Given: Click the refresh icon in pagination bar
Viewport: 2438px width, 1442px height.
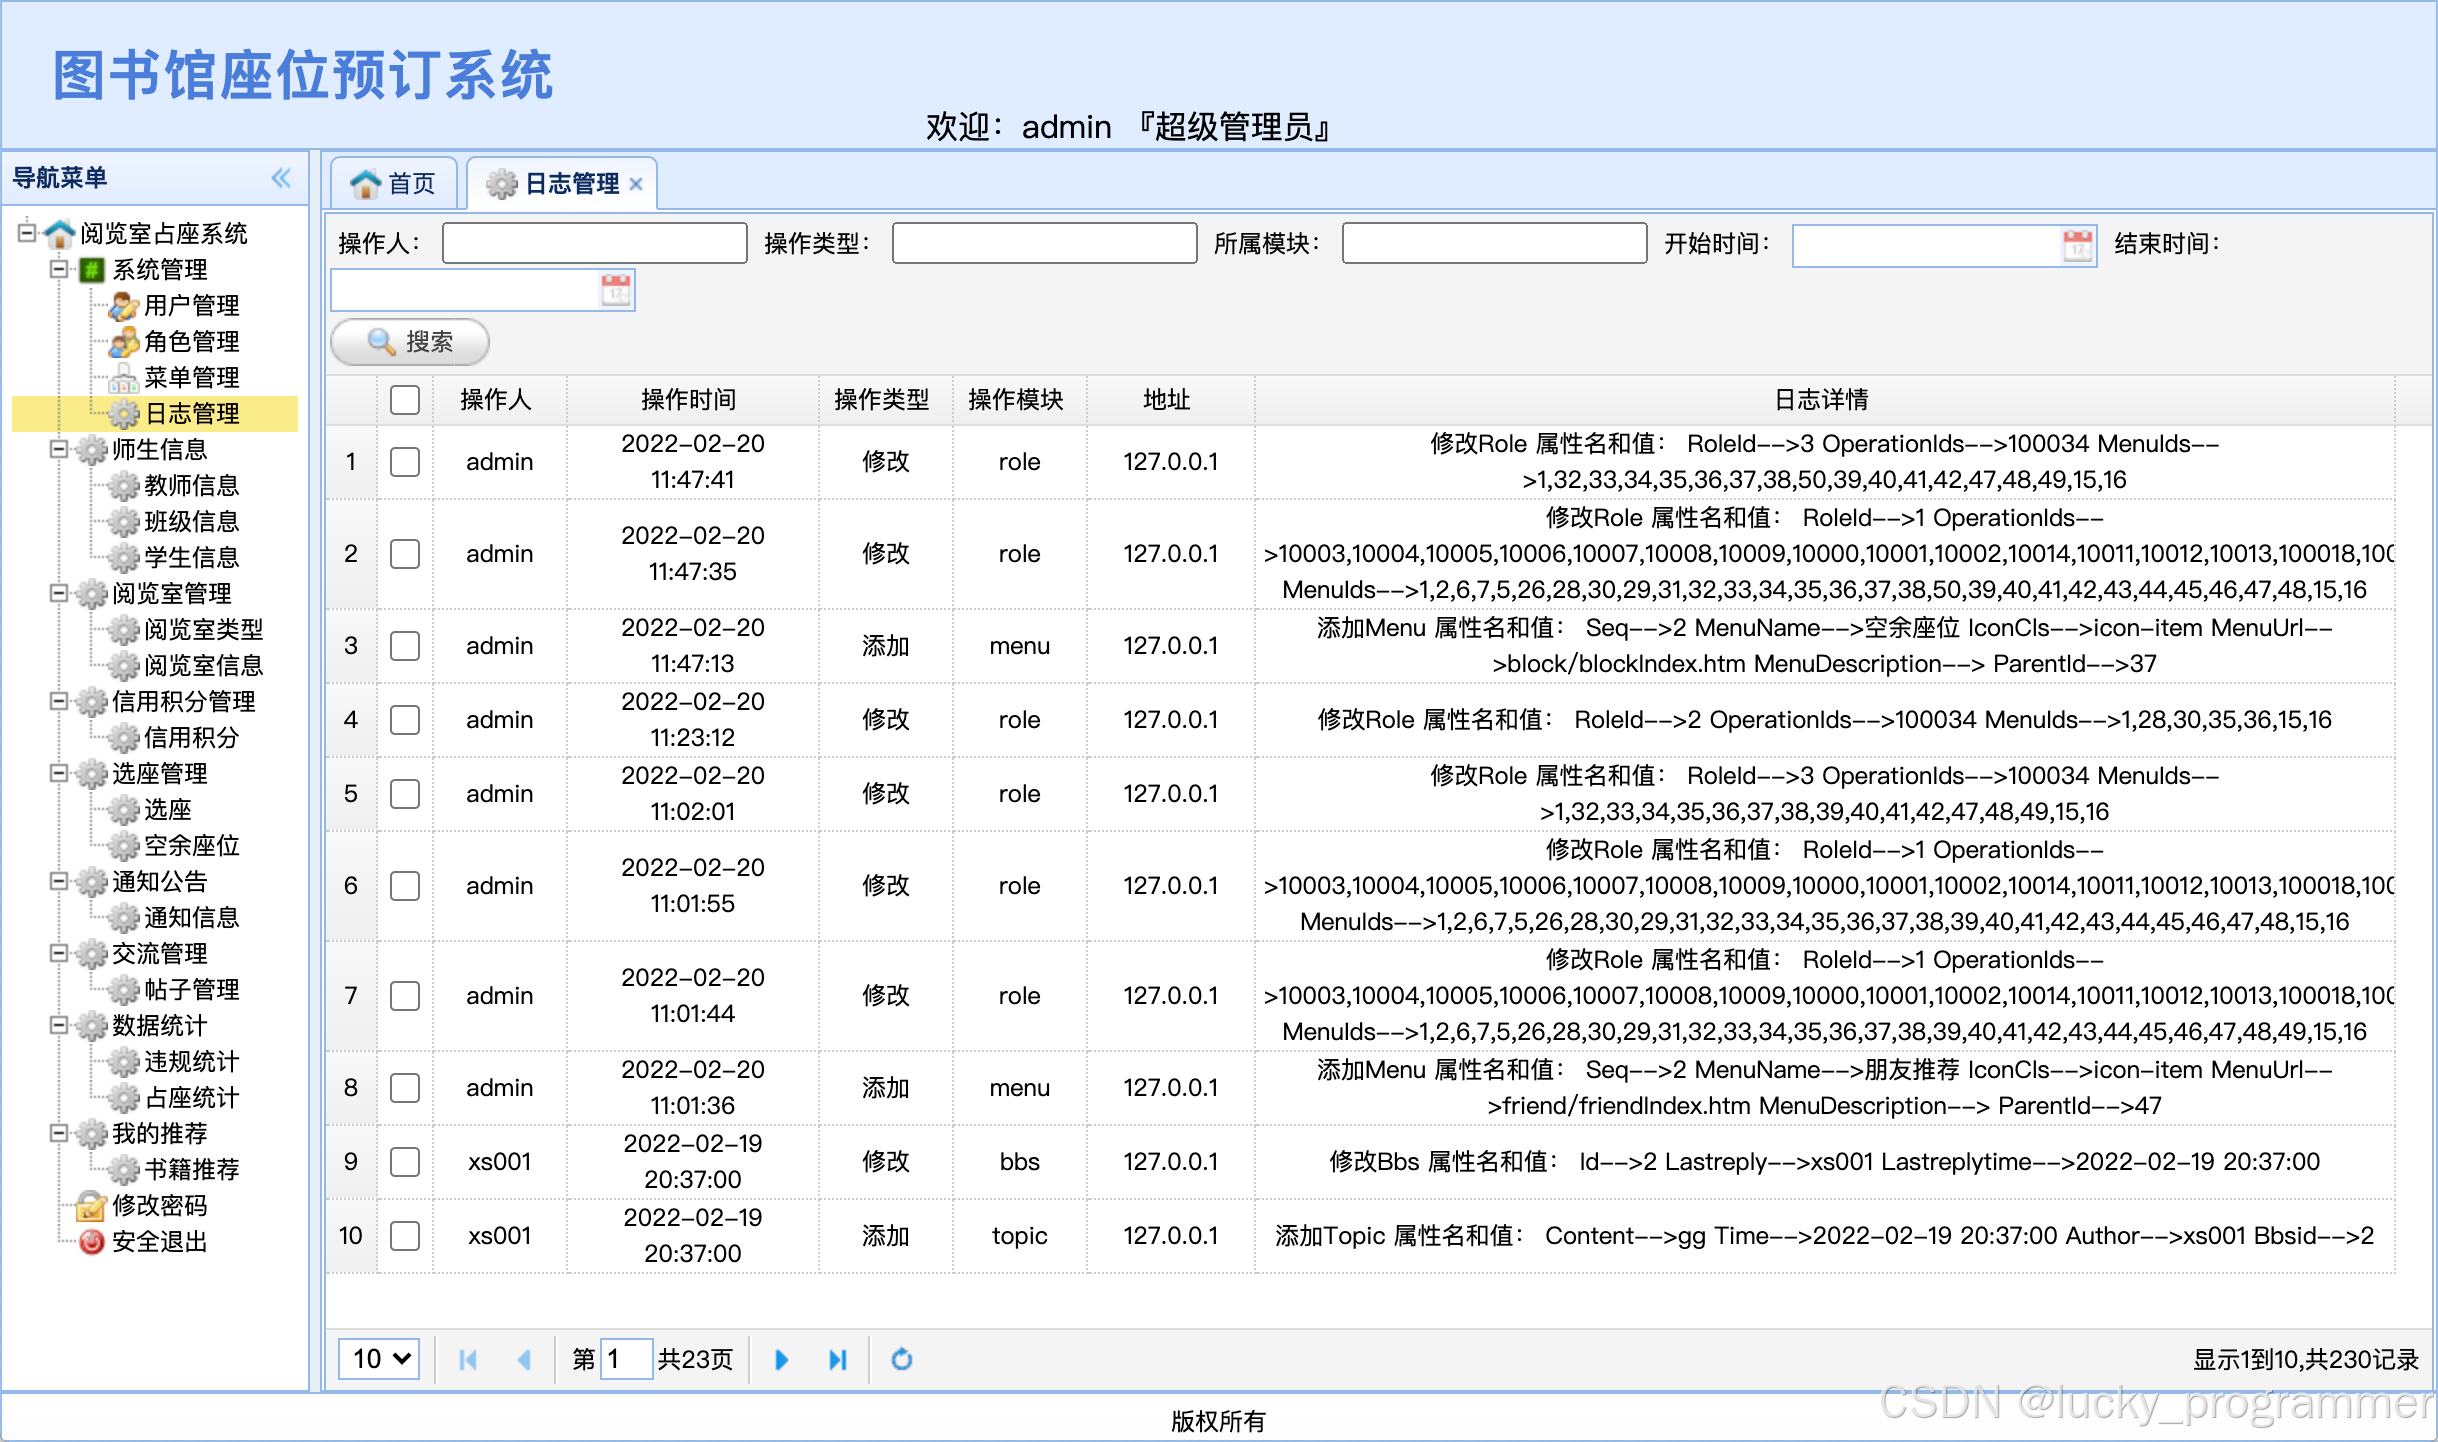Looking at the screenshot, I should pos(901,1359).
